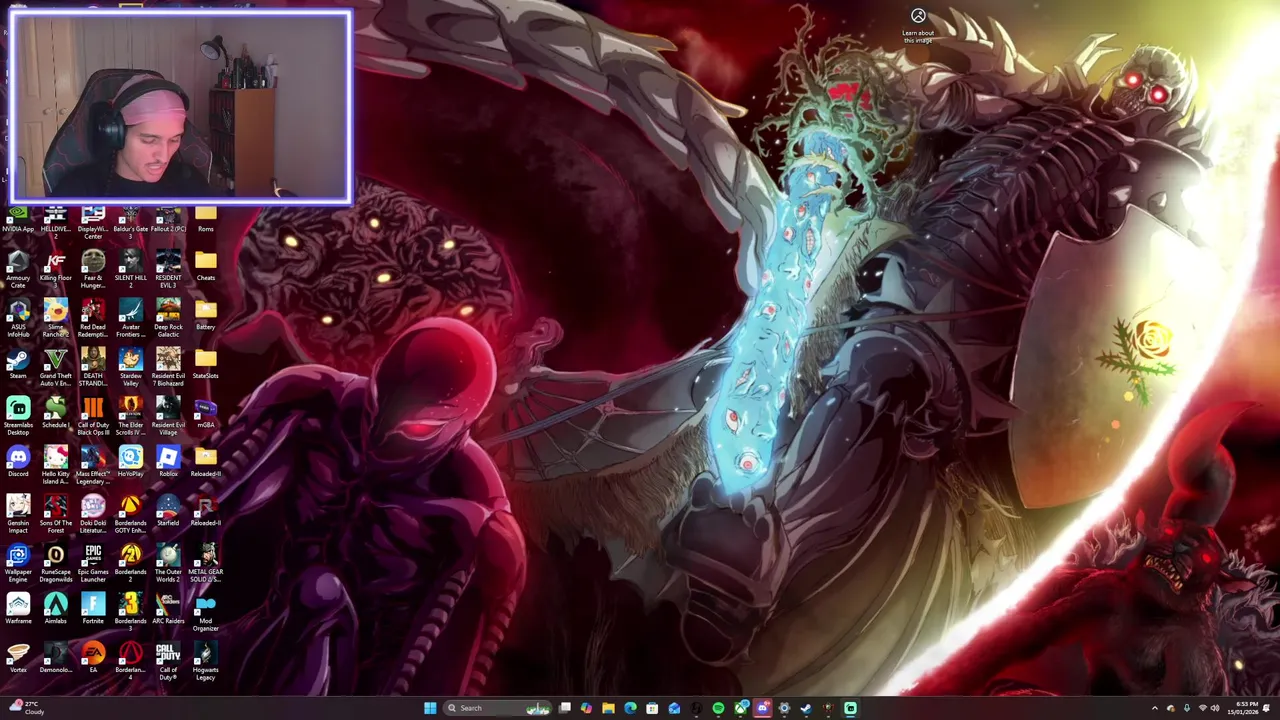
Task: Select the Streamlabs Desktop shortcut
Action: point(18,417)
